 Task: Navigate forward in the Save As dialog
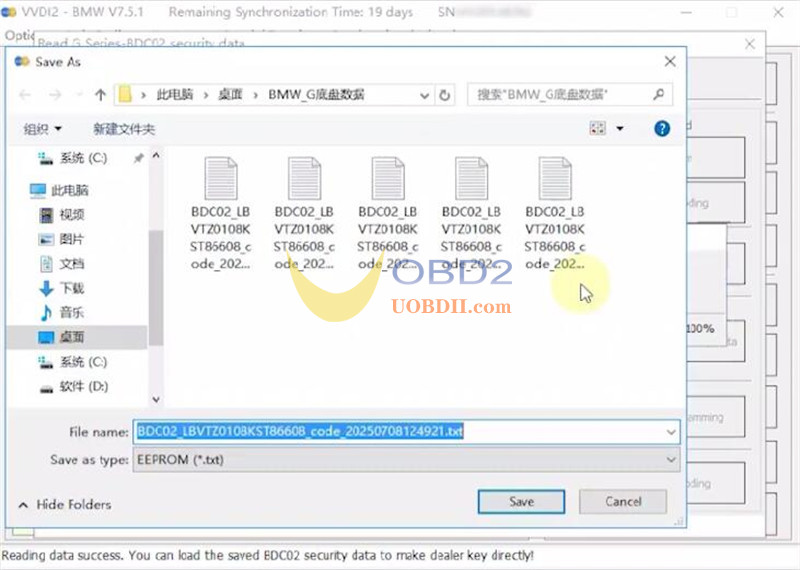[x=55, y=94]
